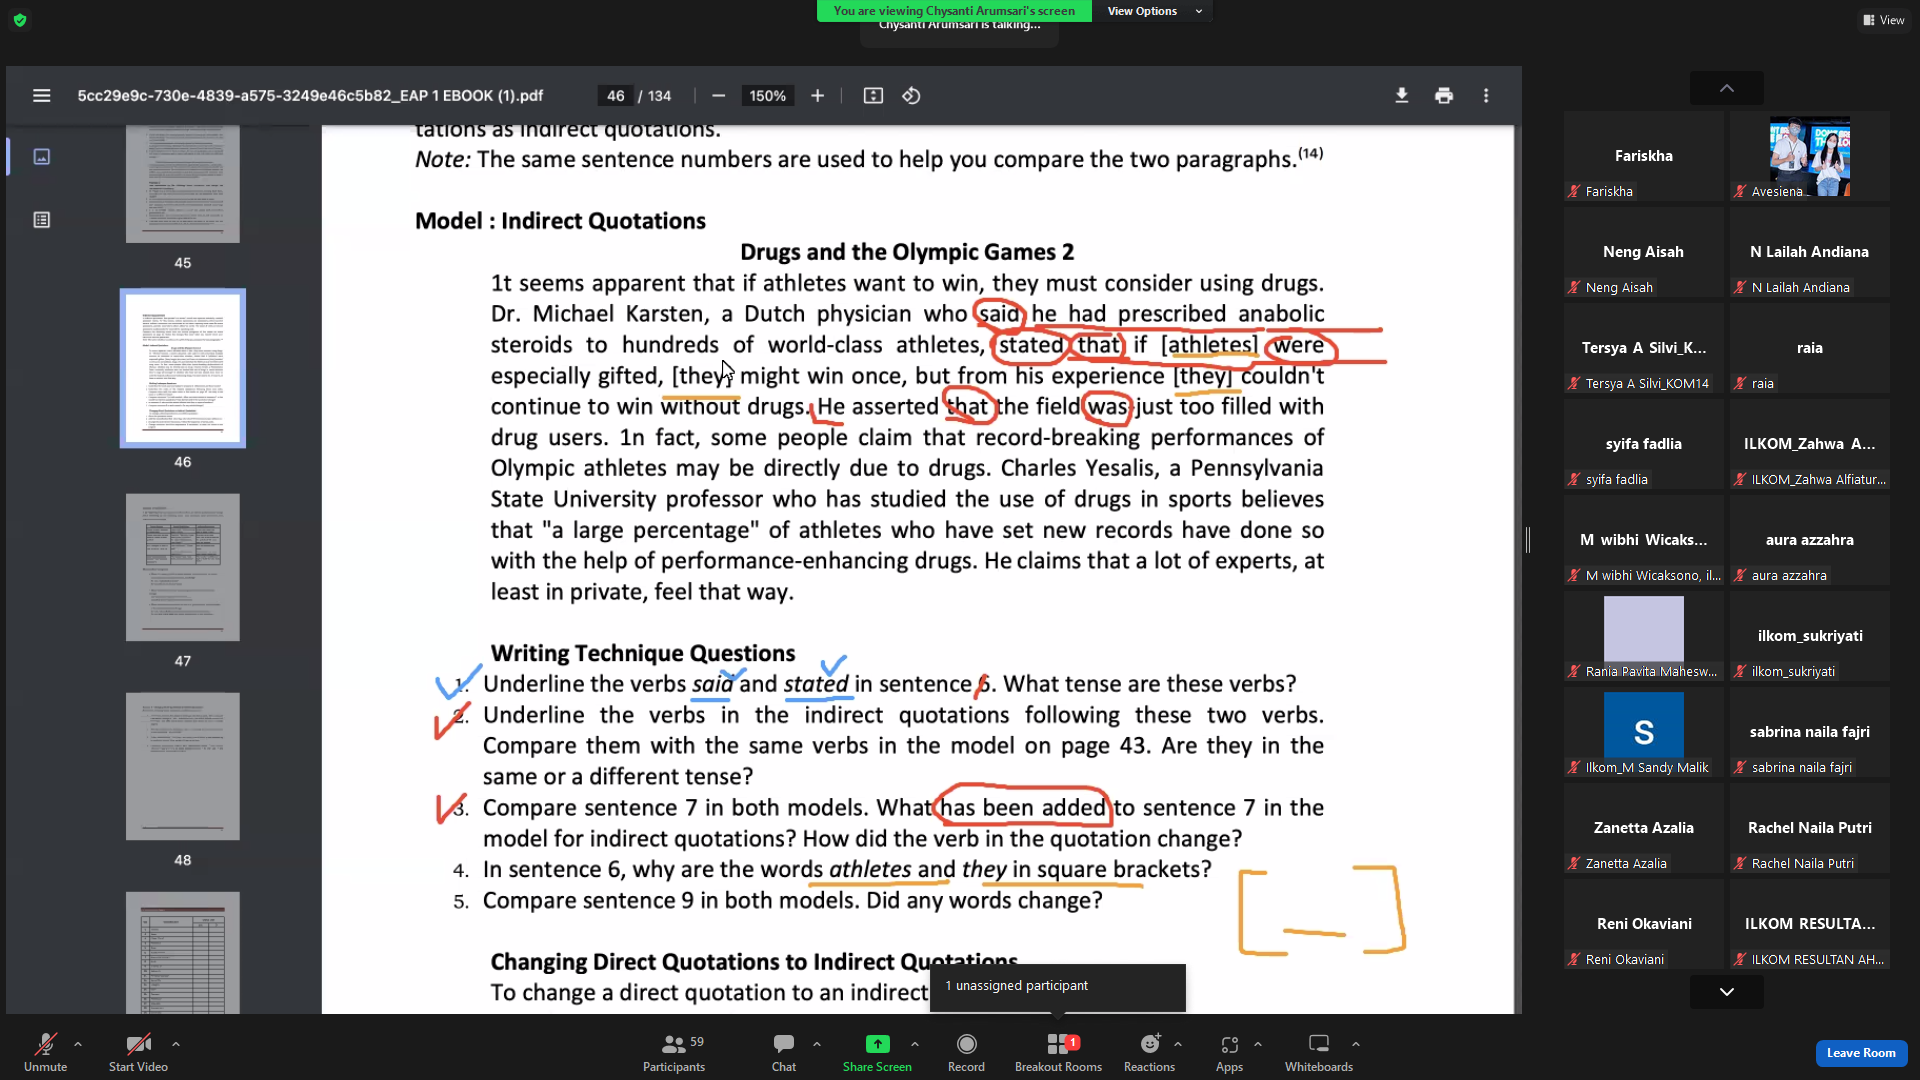The image size is (1920, 1080).
Task: Start recording the meeting
Action: [966, 1053]
